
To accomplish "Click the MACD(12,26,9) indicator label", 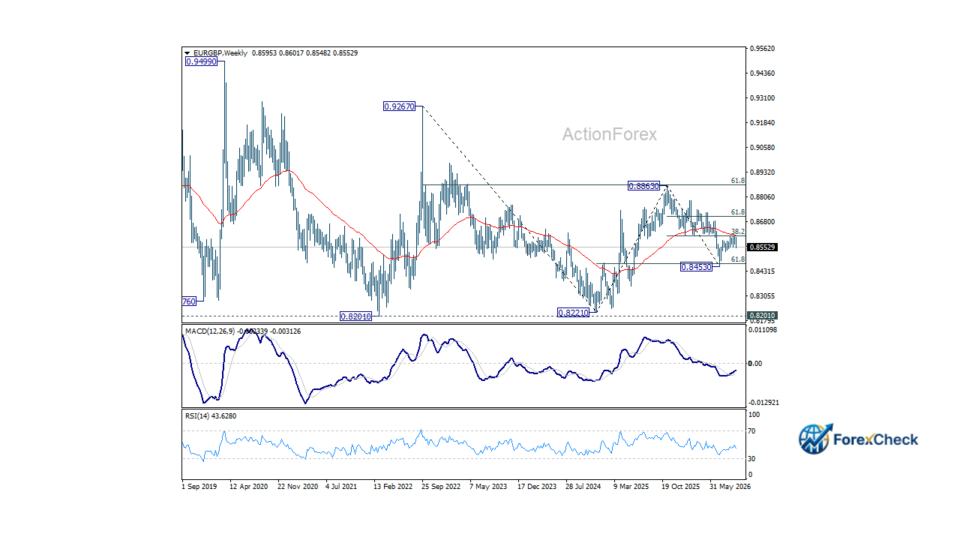I will click(x=210, y=331).
